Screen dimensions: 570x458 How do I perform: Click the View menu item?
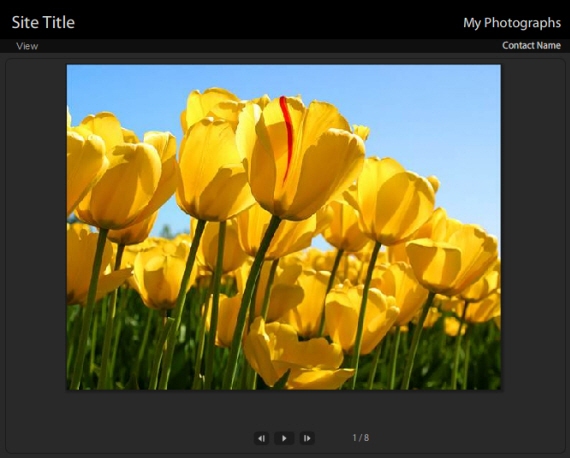tap(27, 46)
